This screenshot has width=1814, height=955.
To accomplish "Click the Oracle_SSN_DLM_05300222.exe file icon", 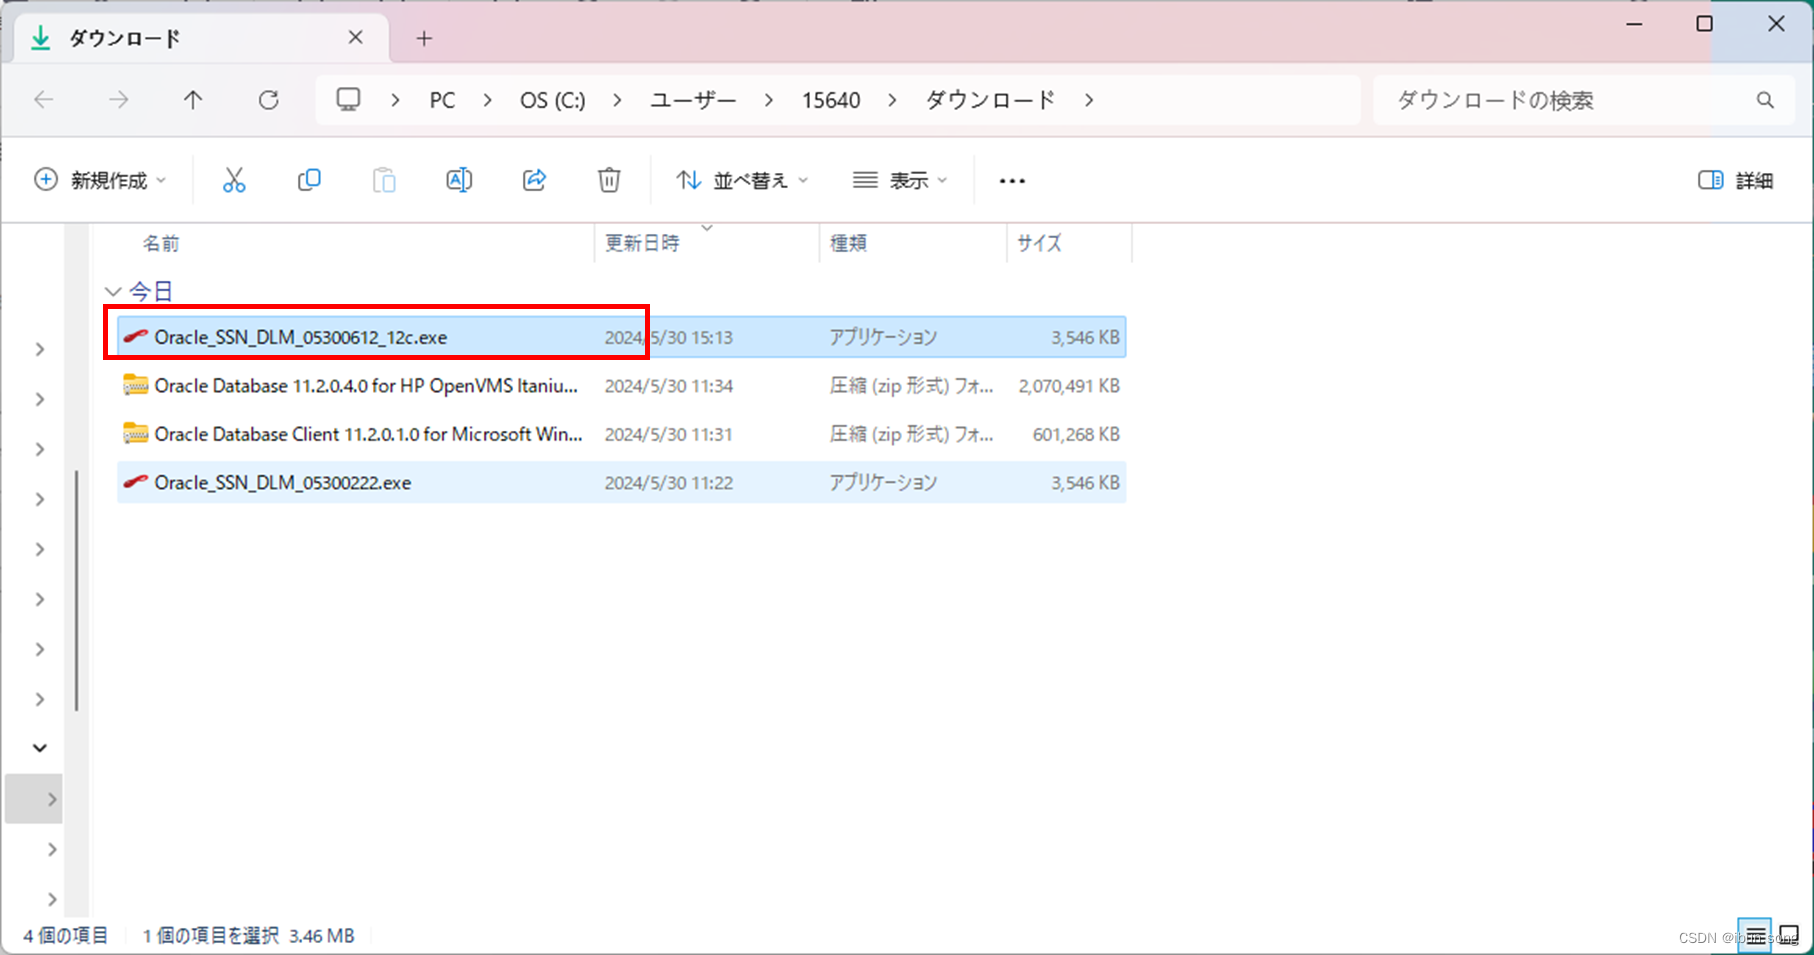I will [135, 482].
